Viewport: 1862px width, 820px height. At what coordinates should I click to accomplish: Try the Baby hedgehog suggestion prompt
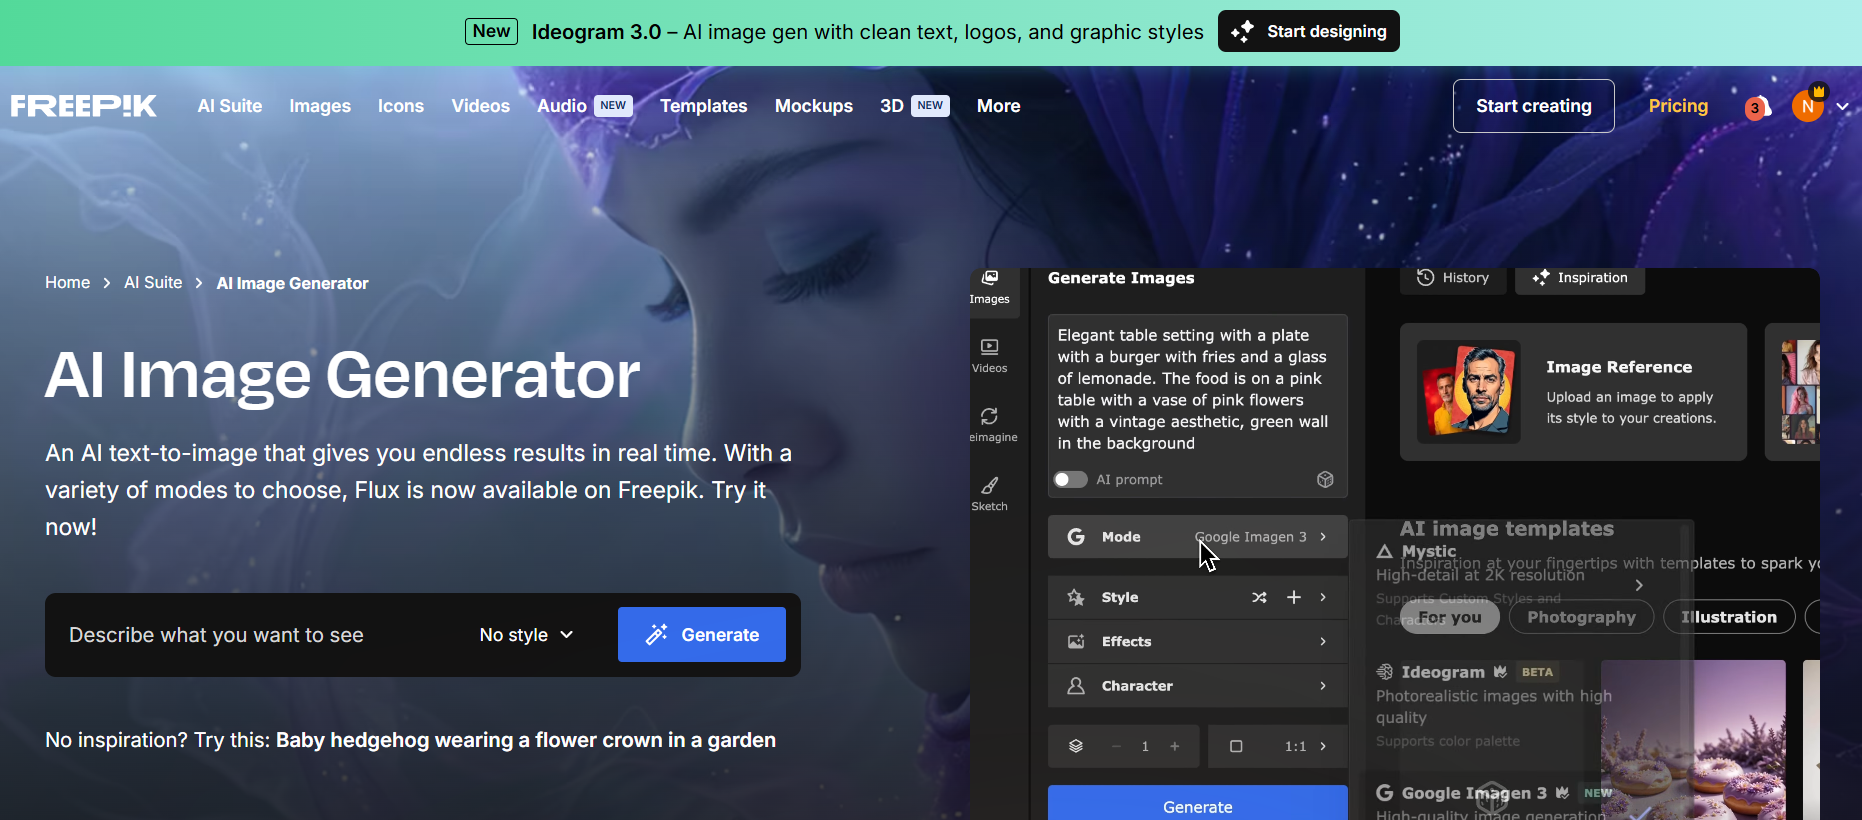526,740
